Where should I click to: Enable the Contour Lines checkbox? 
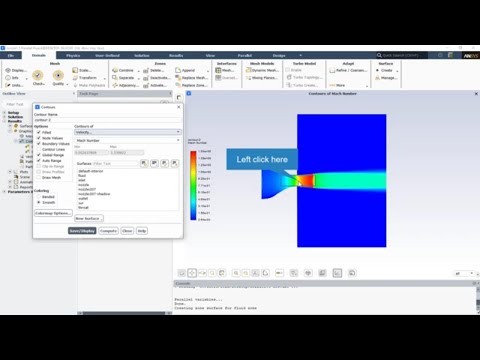point(39,149)
